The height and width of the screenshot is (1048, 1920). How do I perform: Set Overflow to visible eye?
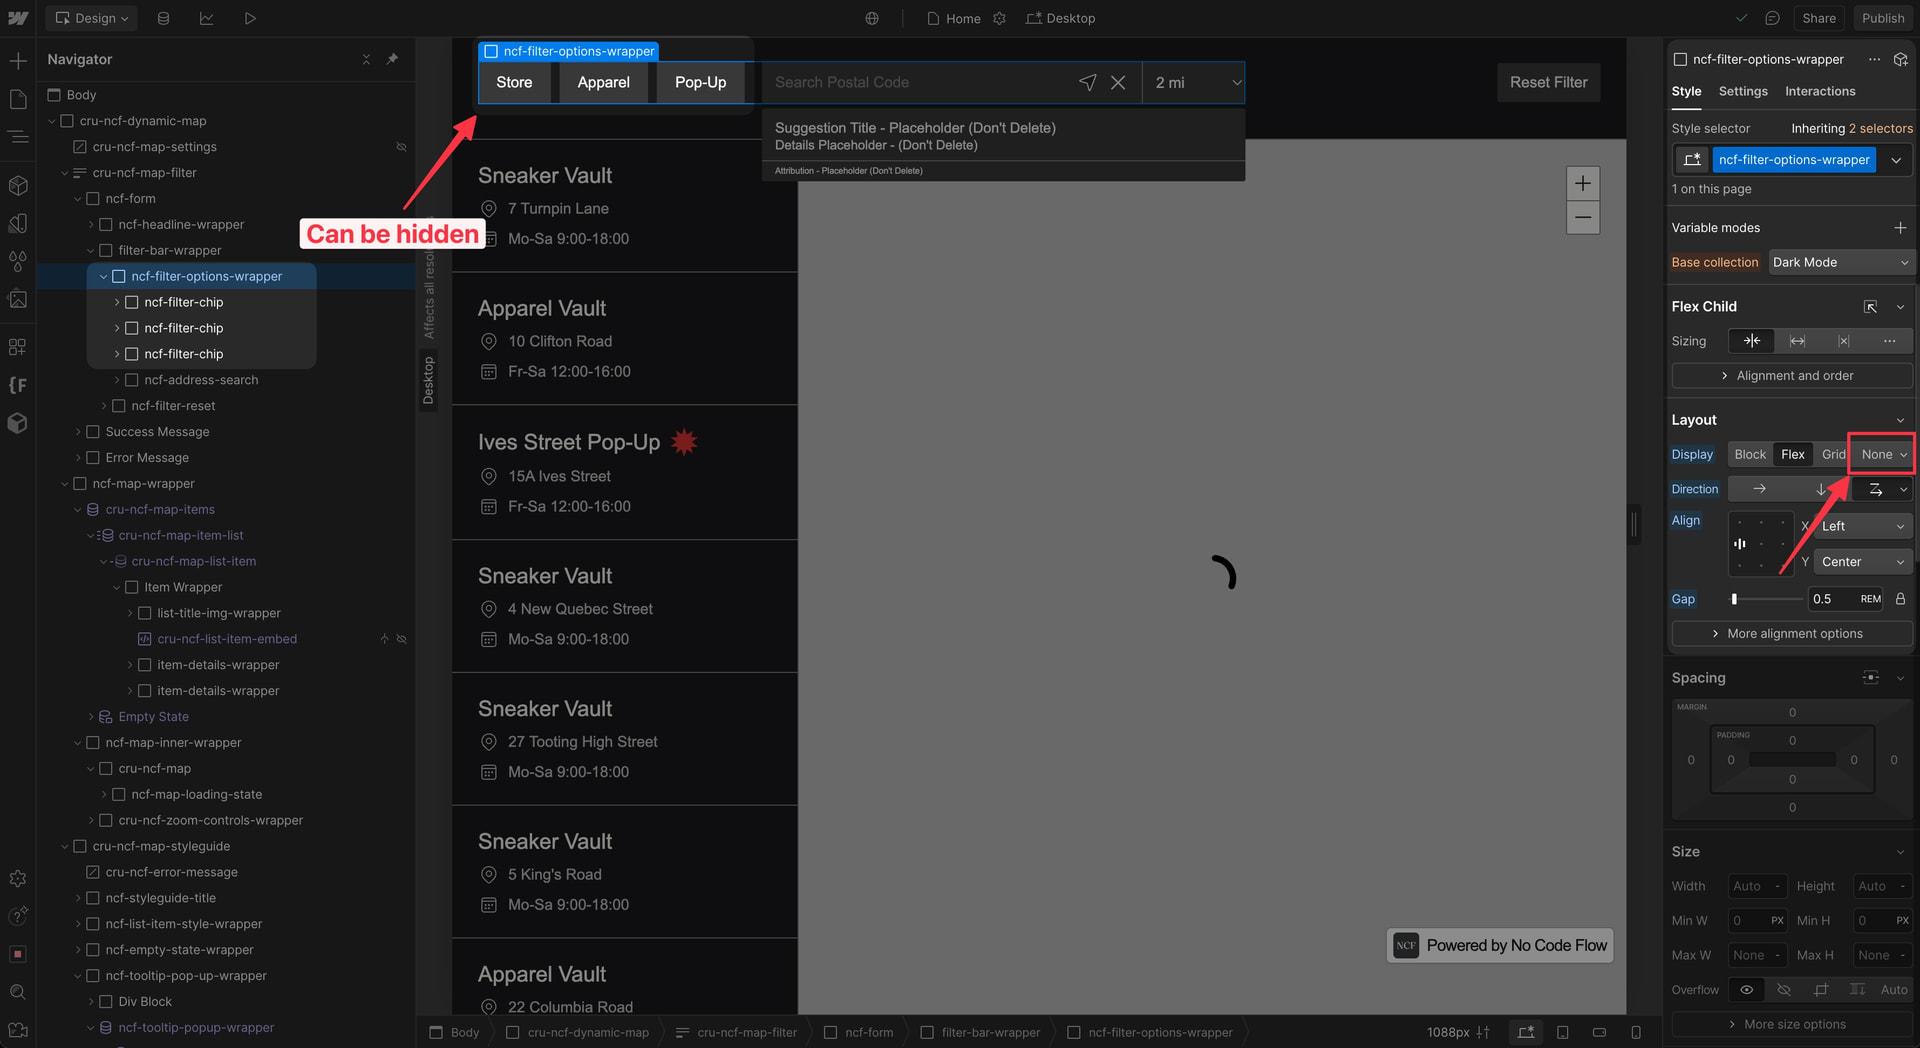tap(1746, 989)
